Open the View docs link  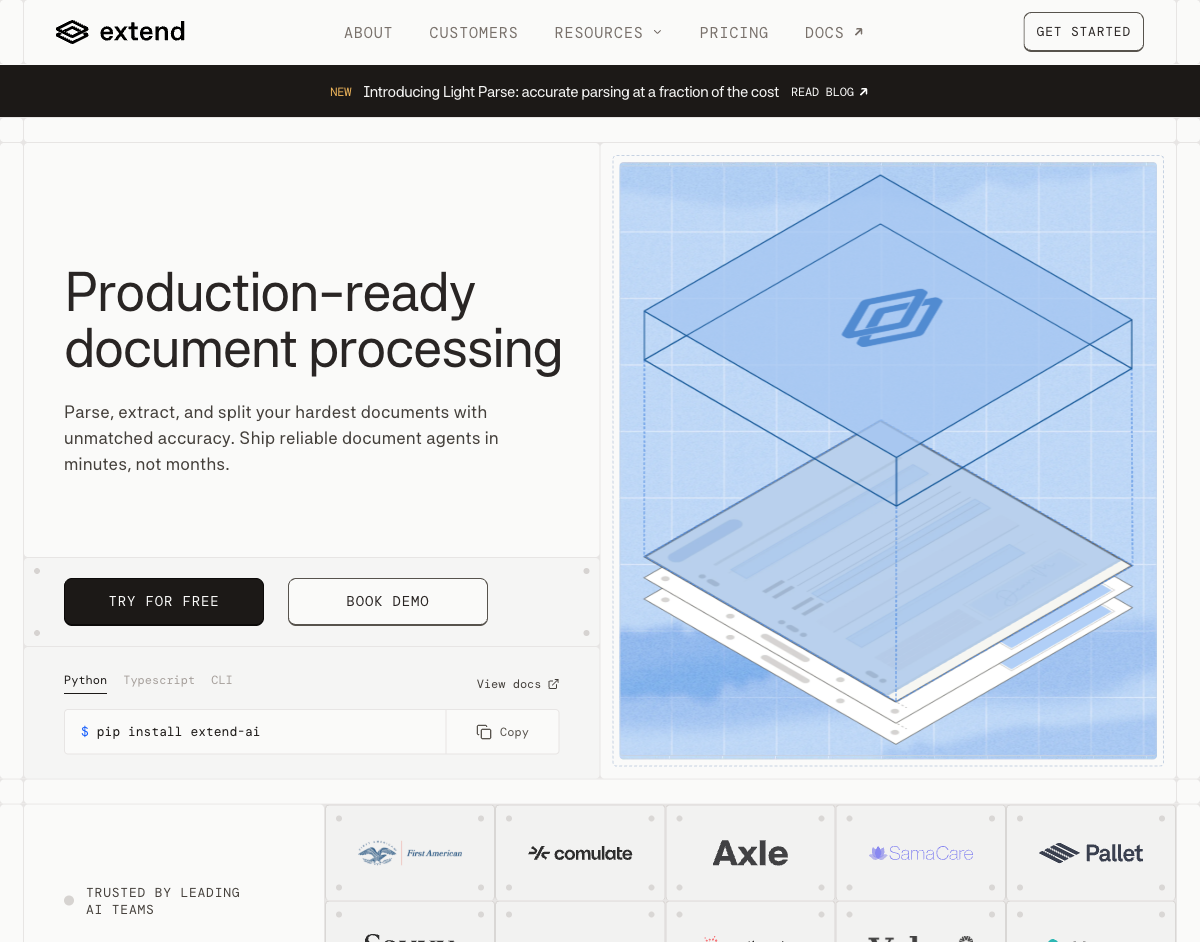pyautogui.click(x=518, y=684)
